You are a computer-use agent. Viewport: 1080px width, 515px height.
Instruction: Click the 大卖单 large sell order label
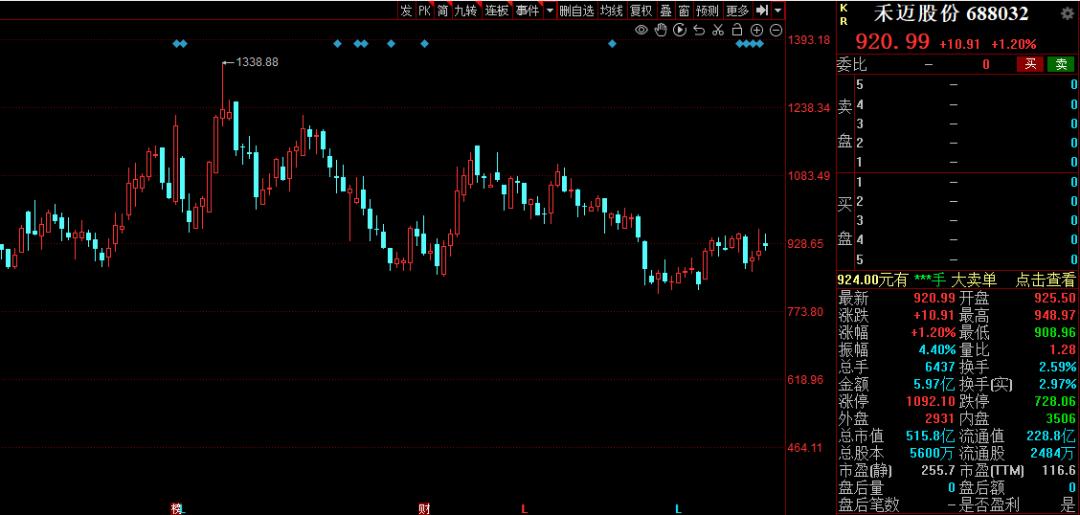coord(973,280)
